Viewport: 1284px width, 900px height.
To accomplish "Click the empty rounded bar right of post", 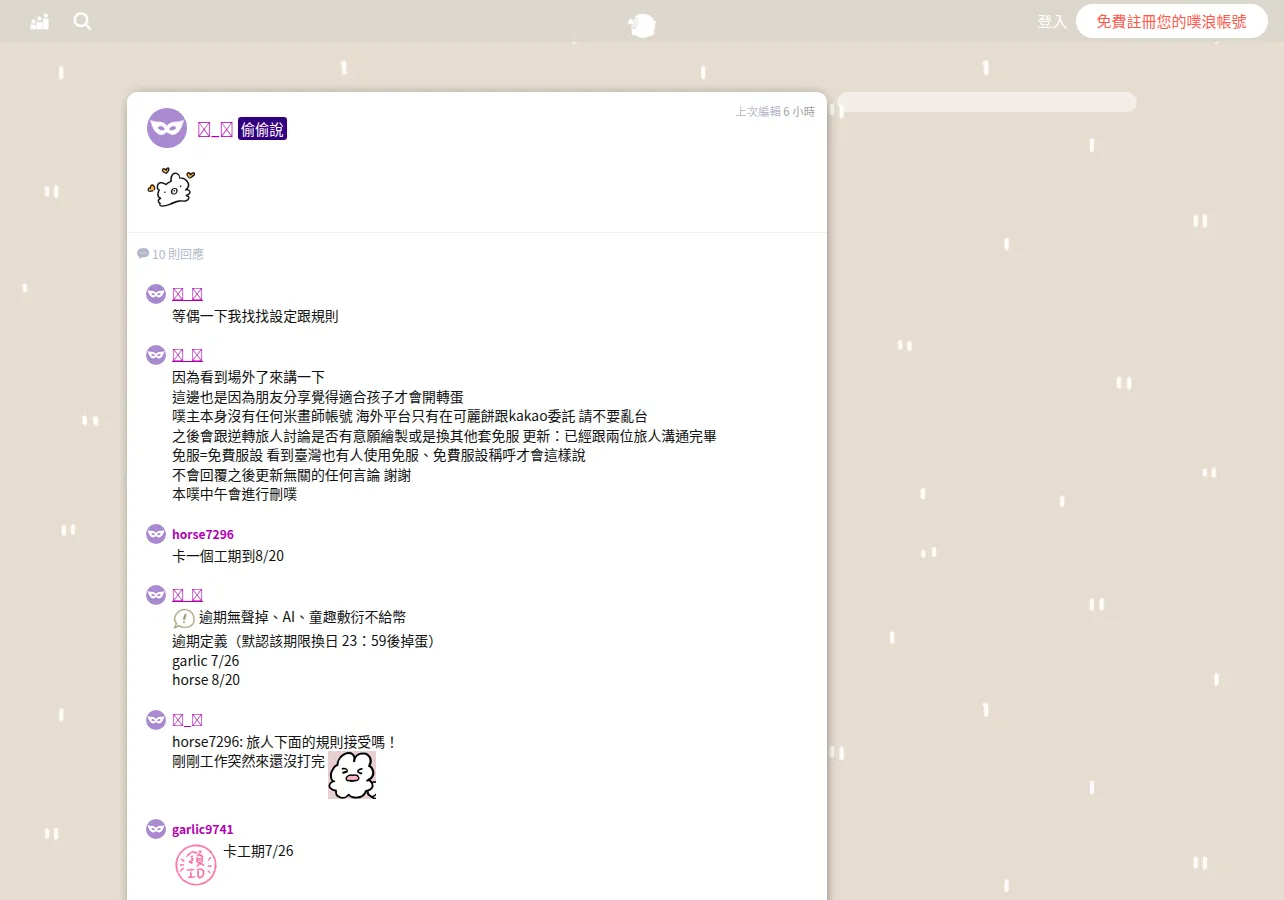I will [x=987, y=102].
